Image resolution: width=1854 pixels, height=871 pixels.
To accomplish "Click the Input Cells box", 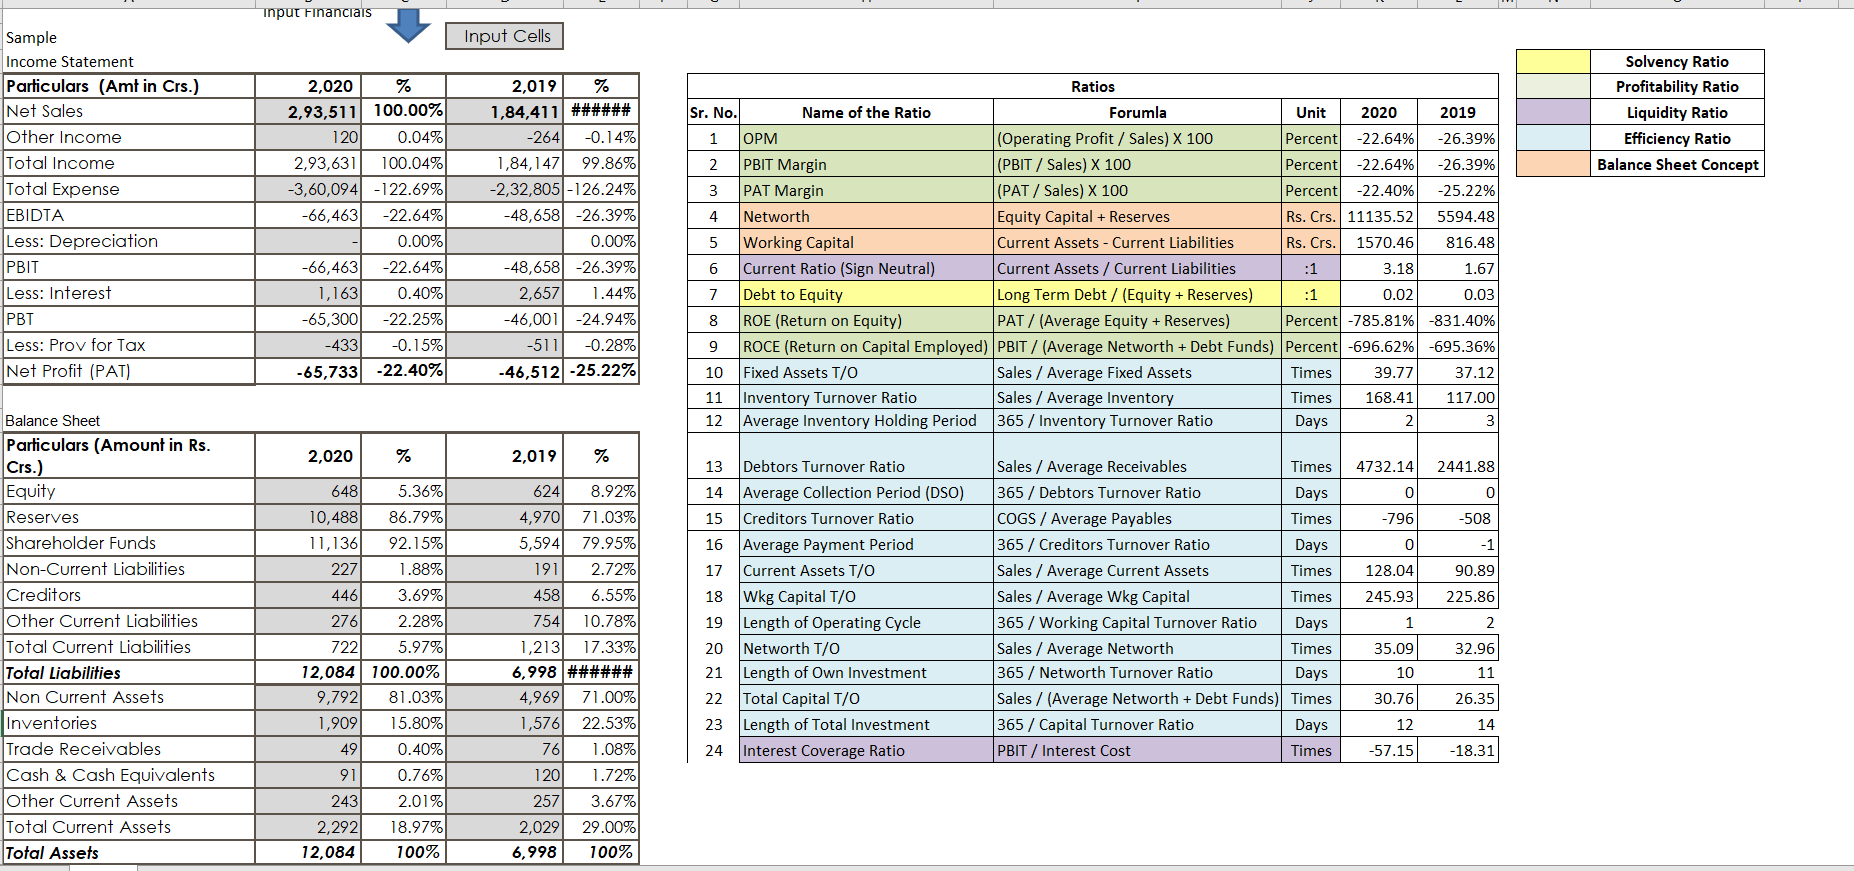I will pos(505,36).
